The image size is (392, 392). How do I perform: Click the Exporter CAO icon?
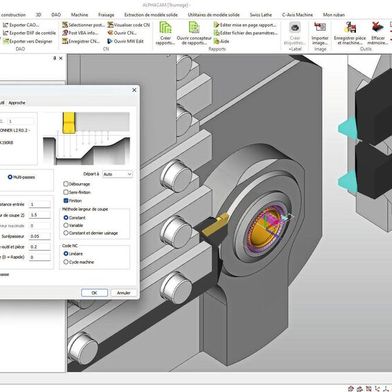click(x=6, y=25)
